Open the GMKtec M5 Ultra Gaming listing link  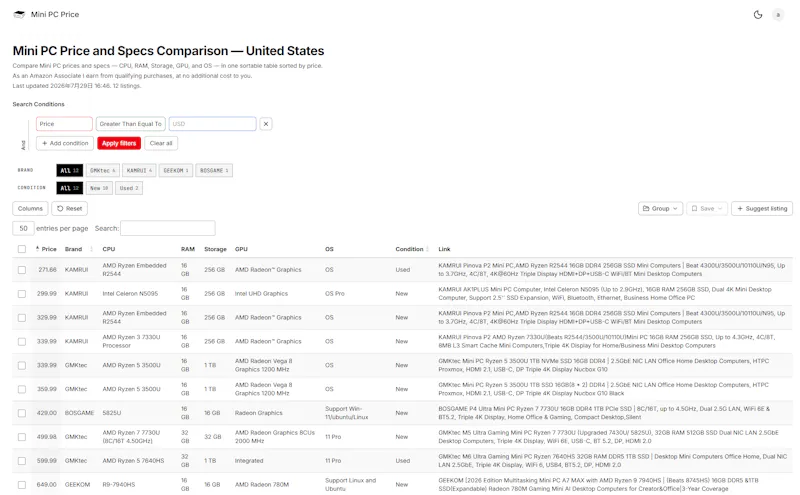coord(608,437)
